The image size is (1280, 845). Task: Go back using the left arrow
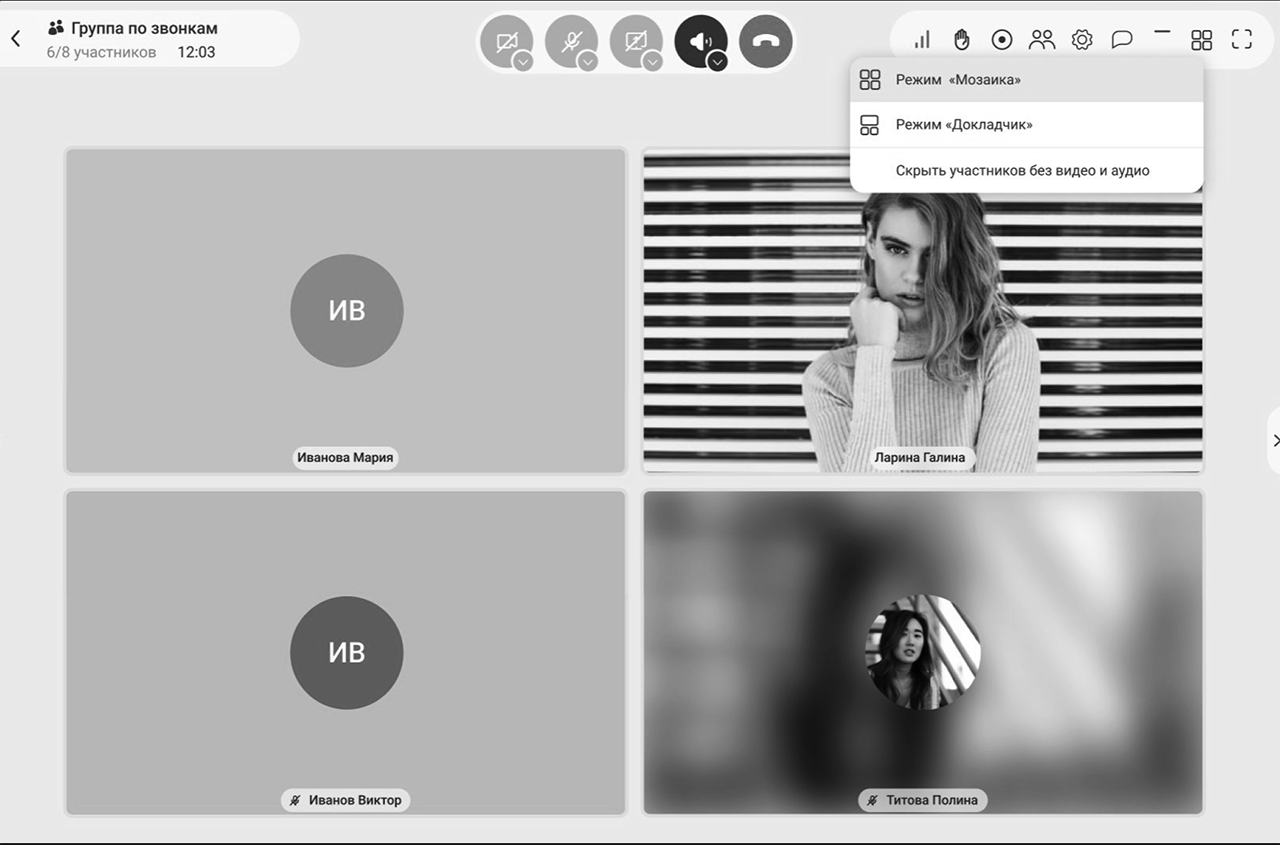[x=16, y=39]
